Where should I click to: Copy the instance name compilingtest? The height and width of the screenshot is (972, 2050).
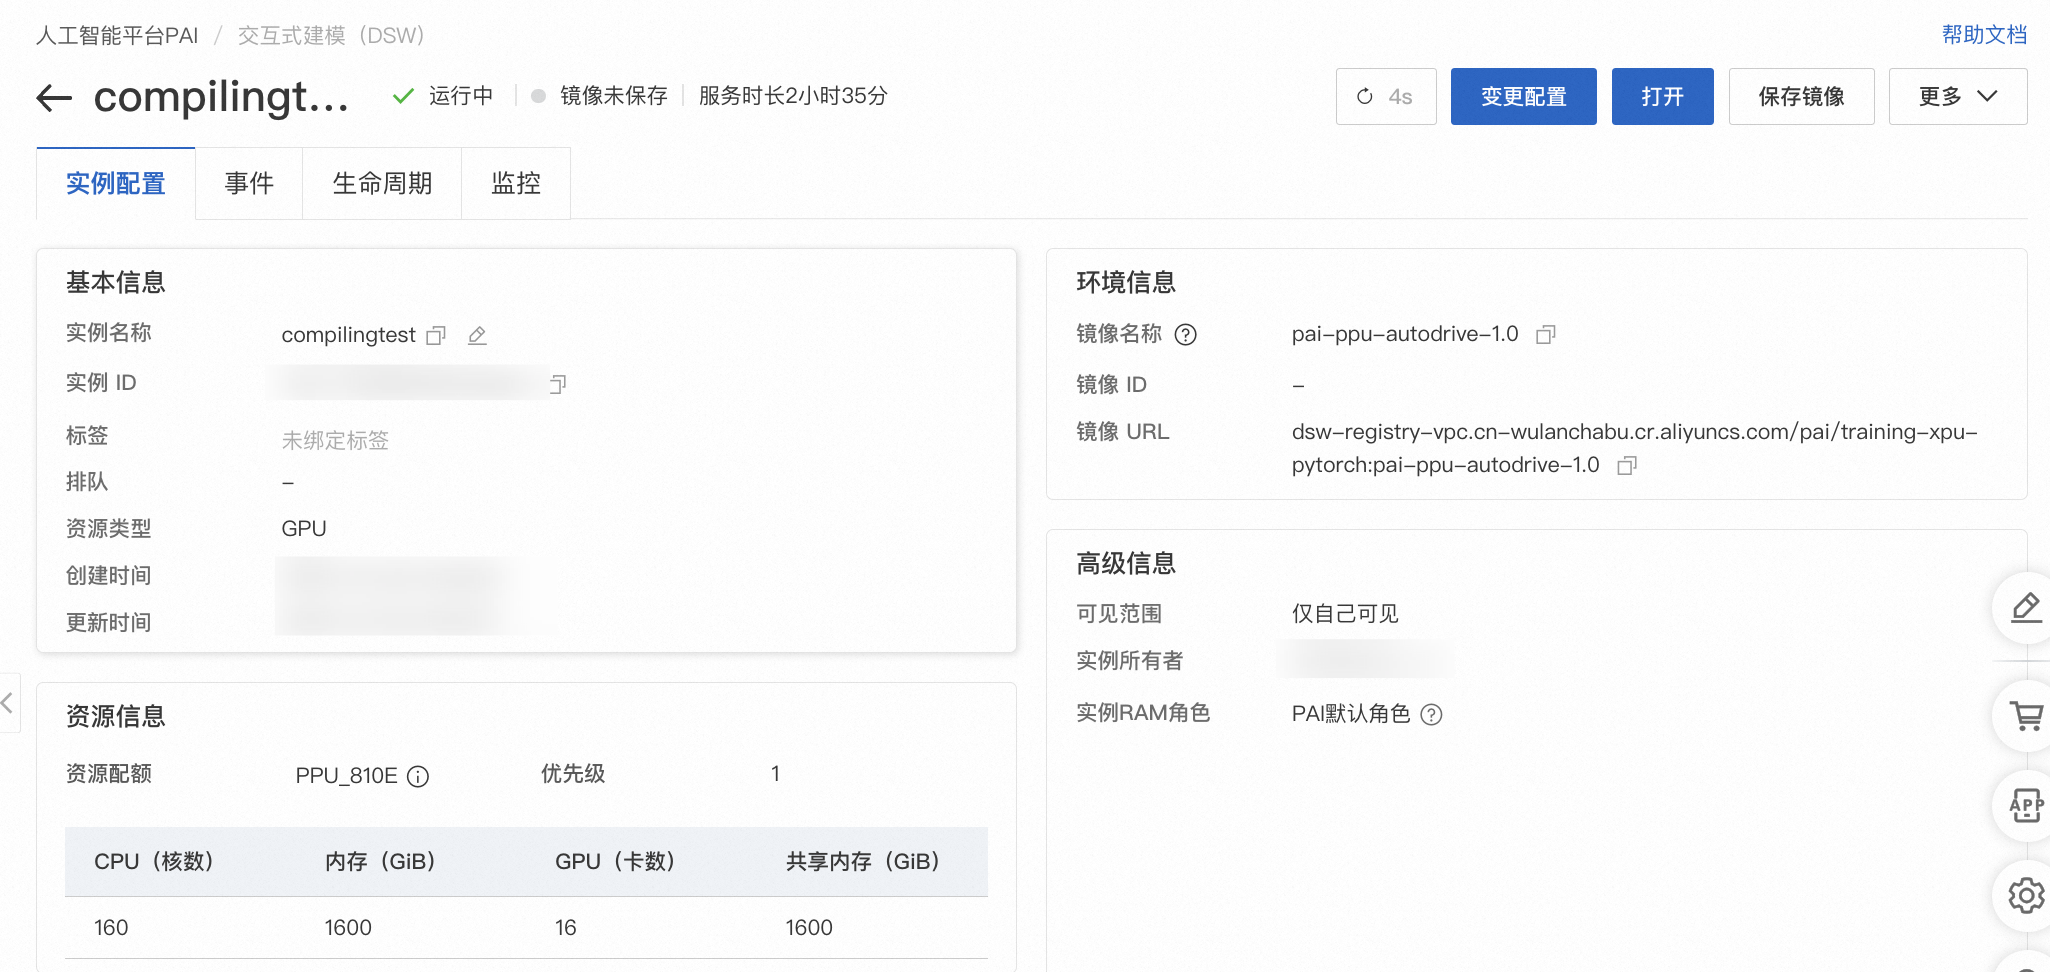point(436,335)
